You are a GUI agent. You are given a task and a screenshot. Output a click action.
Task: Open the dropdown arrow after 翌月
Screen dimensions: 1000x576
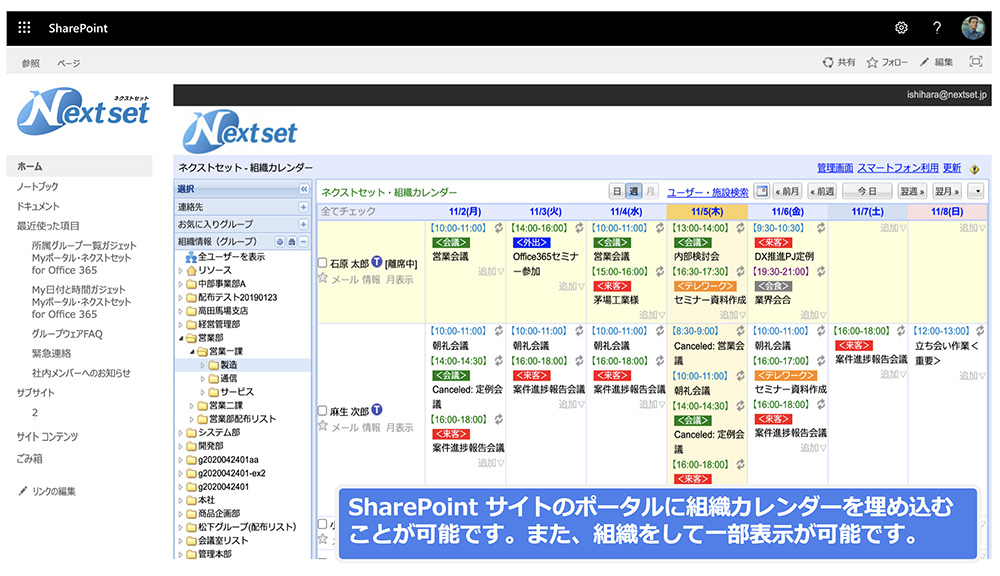(976, 191)
